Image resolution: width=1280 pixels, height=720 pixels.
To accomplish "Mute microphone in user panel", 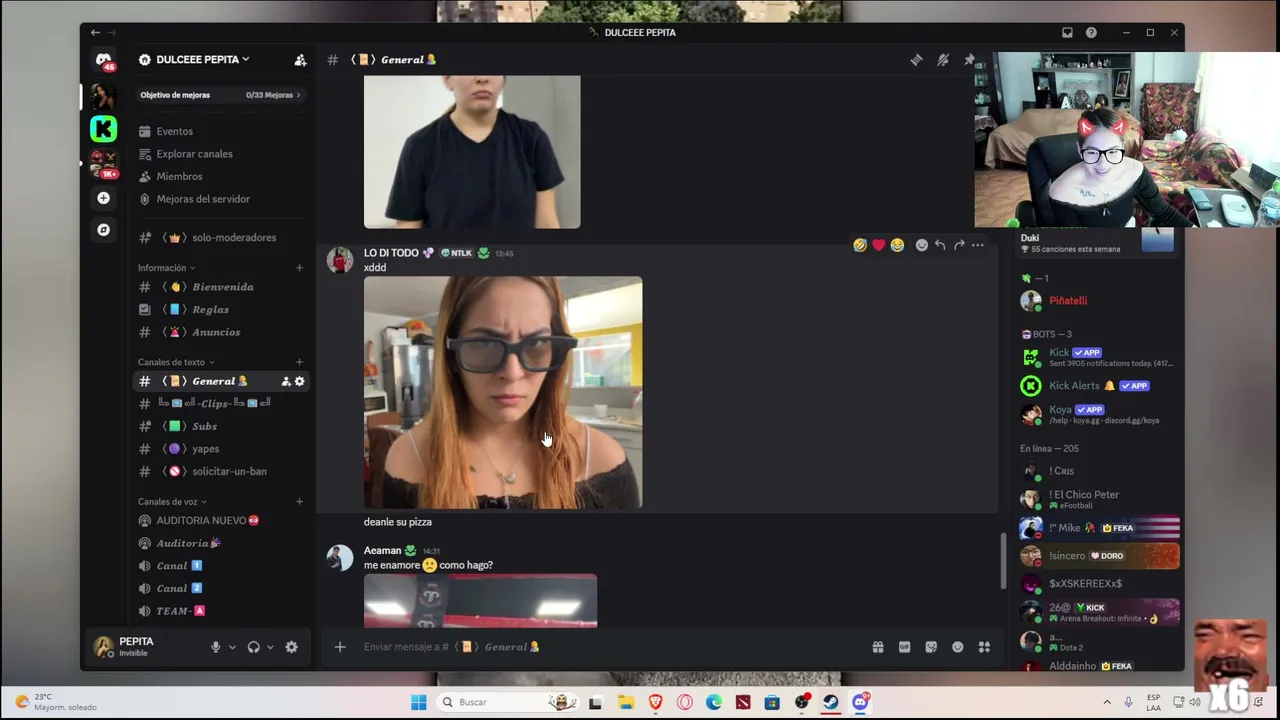I will click(x=215, y=647).
